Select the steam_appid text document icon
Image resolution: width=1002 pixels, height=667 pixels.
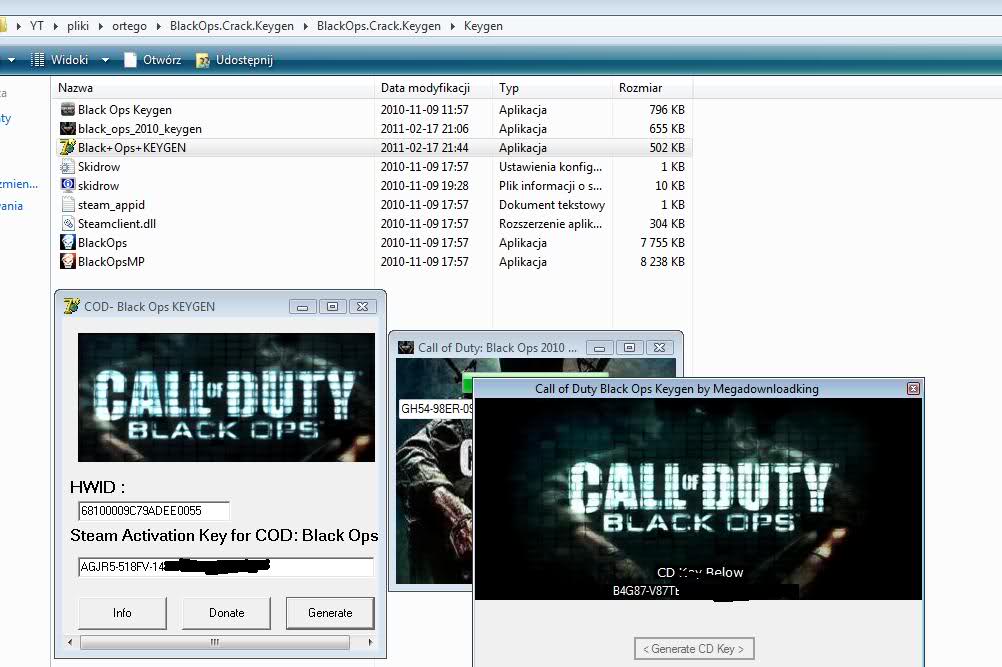(68, 204)
